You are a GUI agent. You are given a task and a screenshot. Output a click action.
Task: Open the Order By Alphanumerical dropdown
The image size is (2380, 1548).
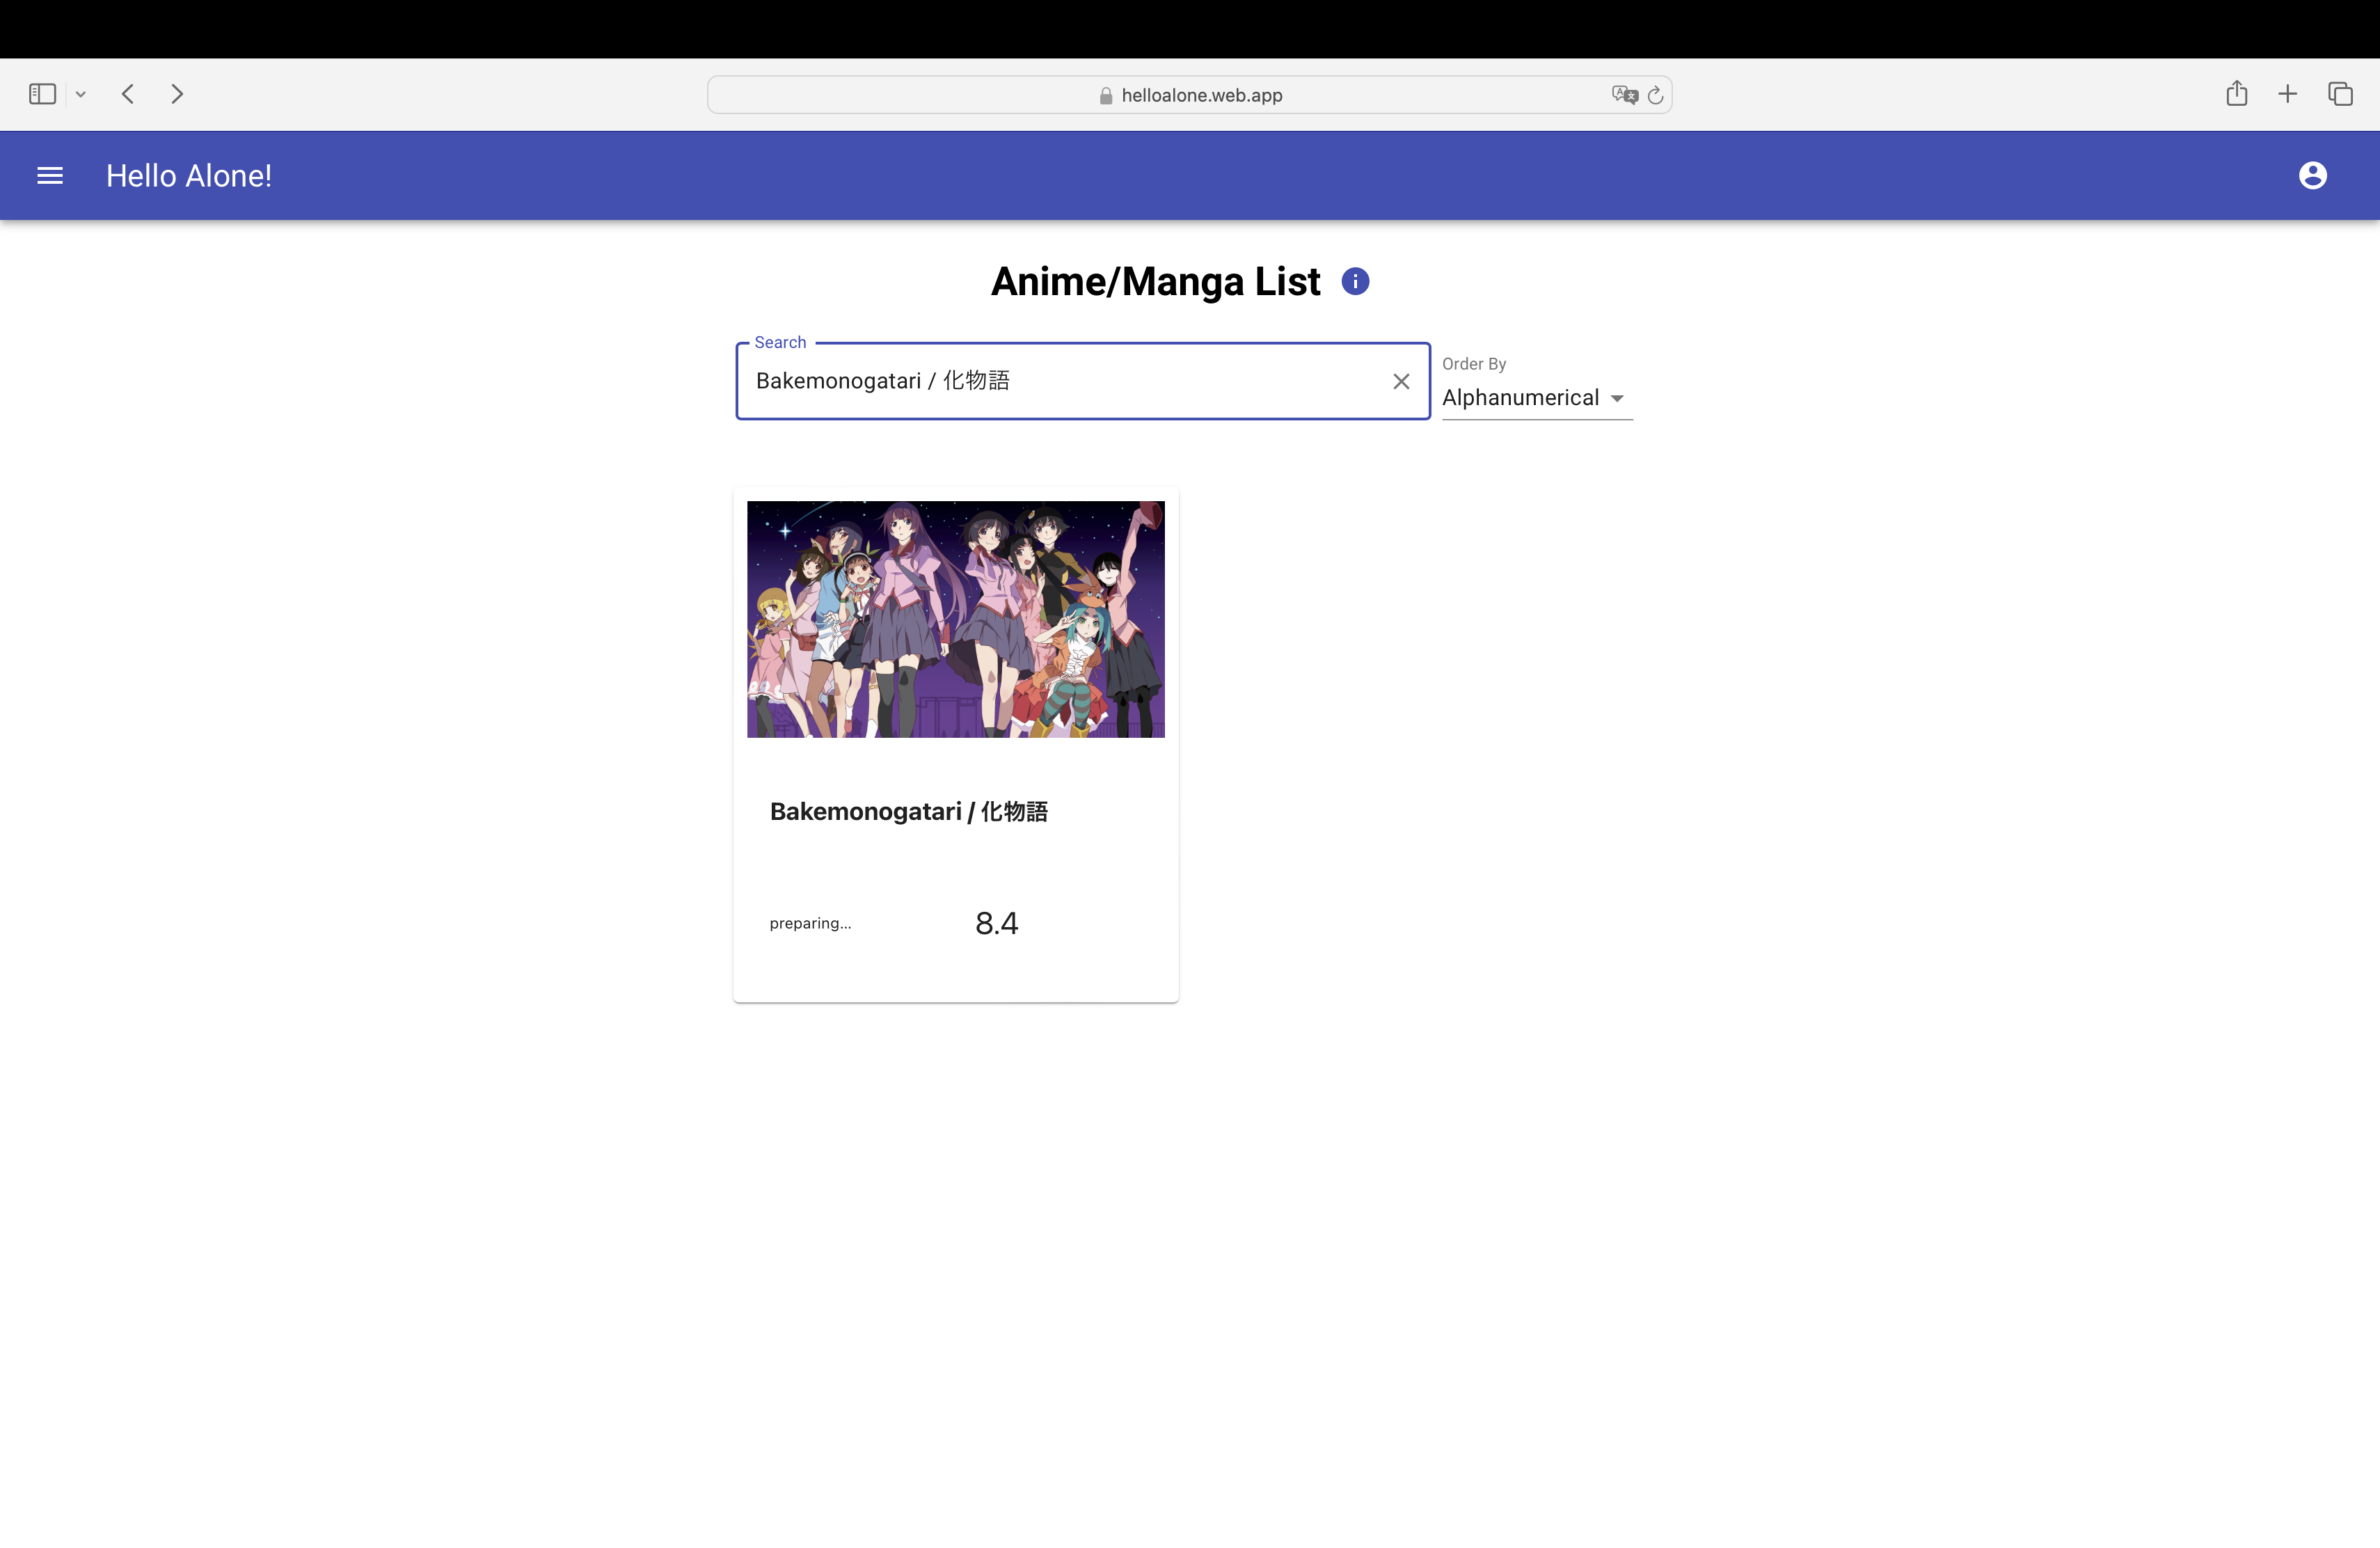pos(1537,398)
